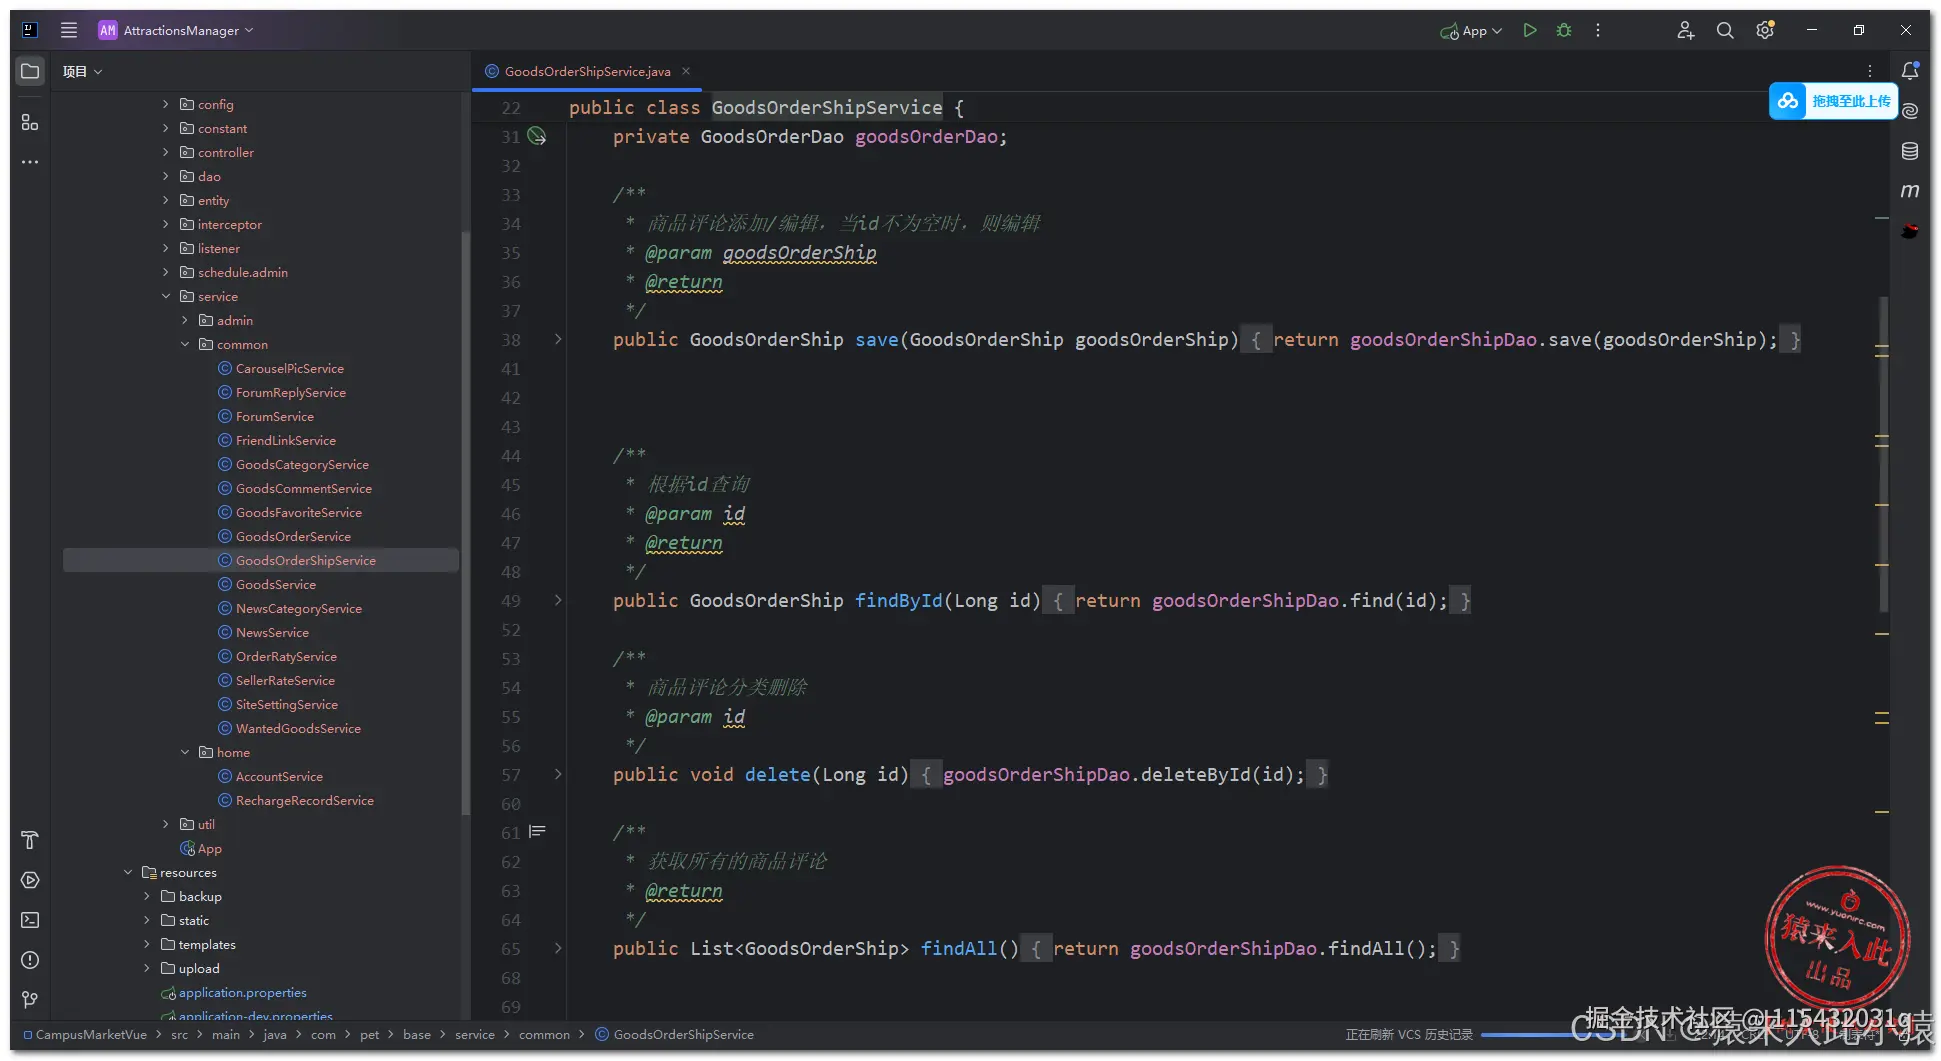Open the AttractionsManager project dropdown

click(x=176, y=31)
